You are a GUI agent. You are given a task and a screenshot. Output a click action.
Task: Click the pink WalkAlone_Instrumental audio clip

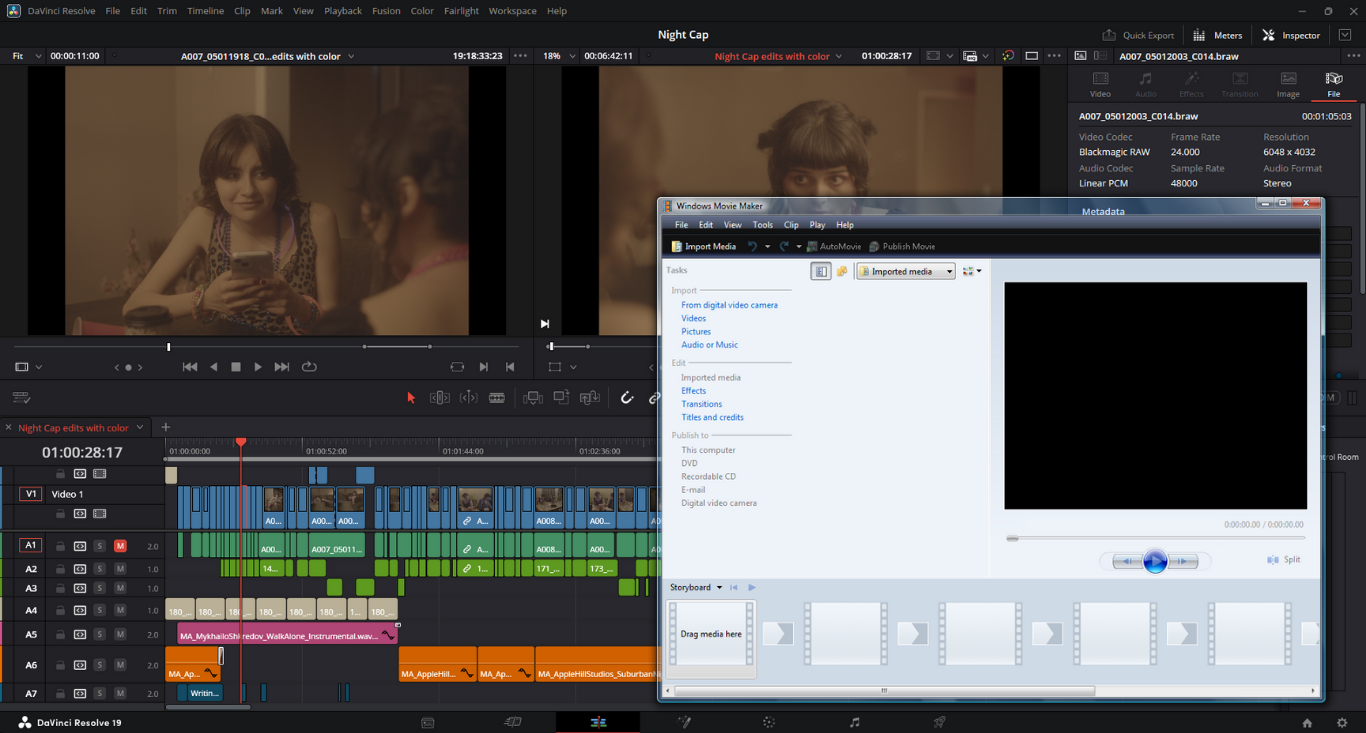click(287, 635)
